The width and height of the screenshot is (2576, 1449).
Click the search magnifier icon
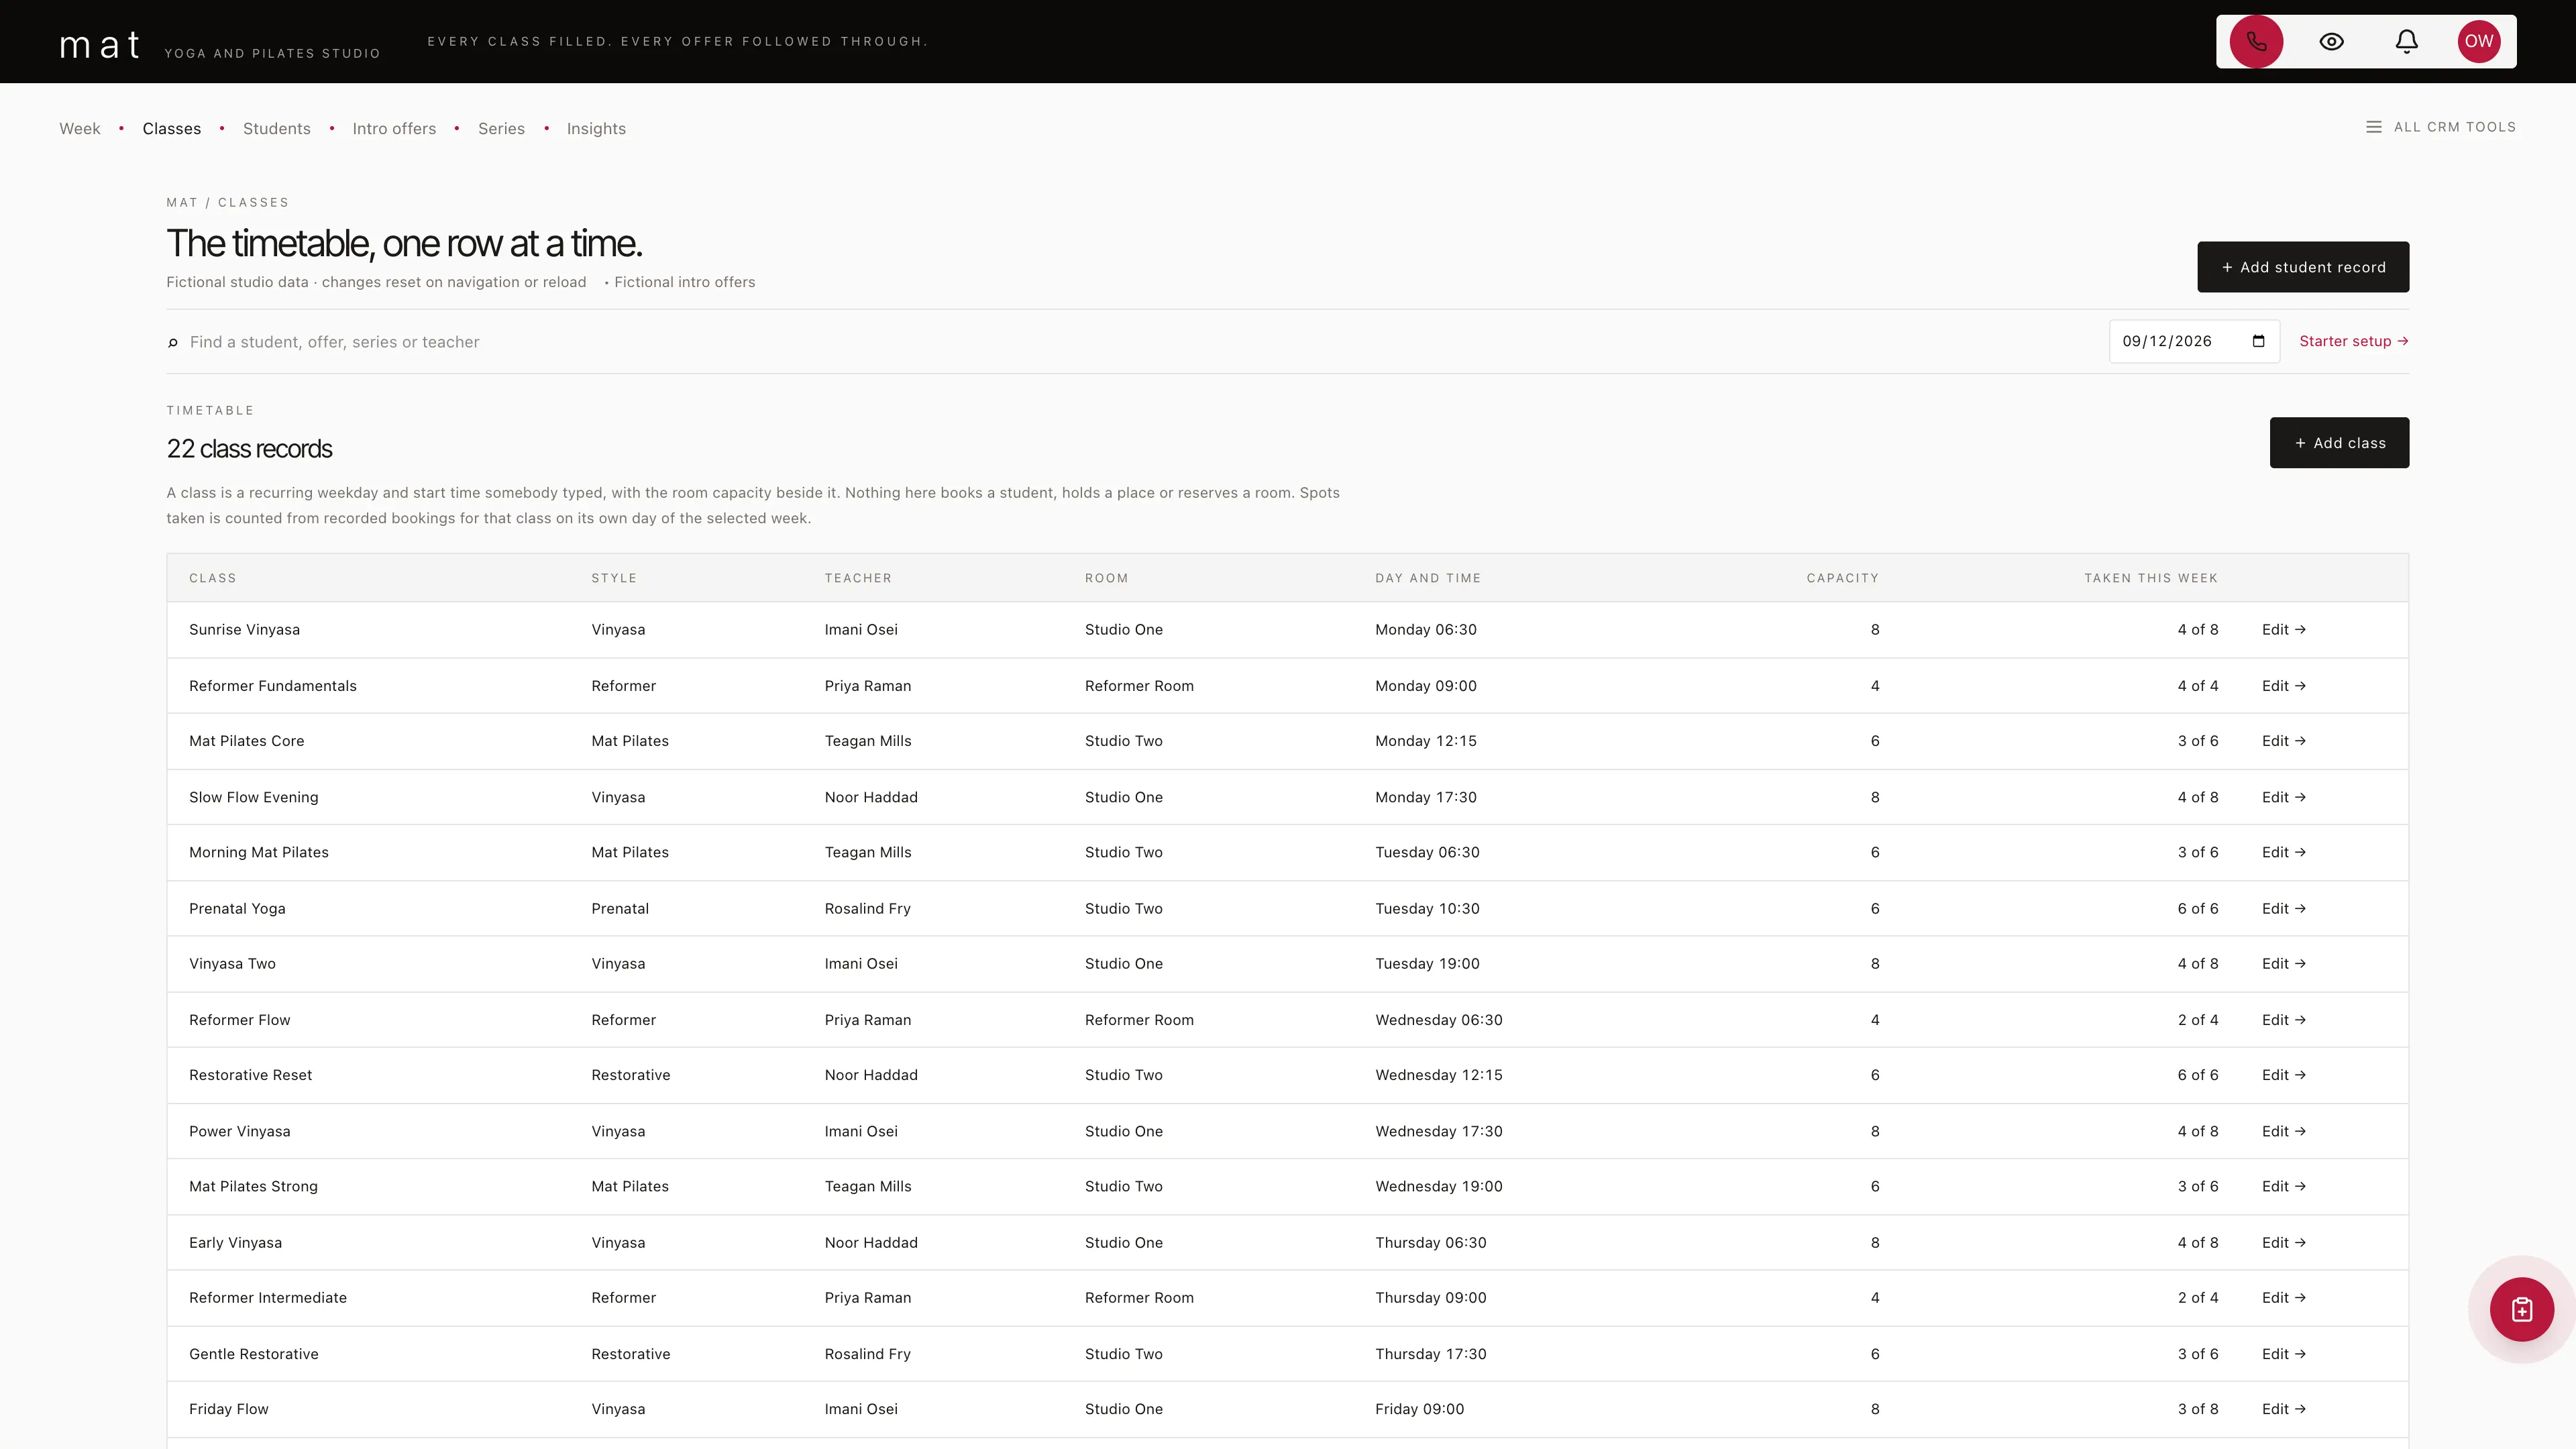coord(173,342)
